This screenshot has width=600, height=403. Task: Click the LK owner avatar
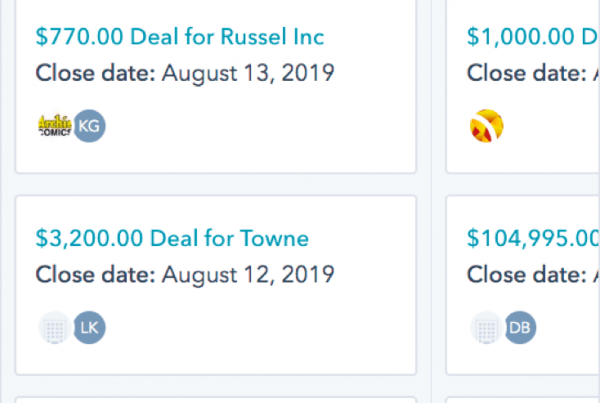(x=89, y=326)
